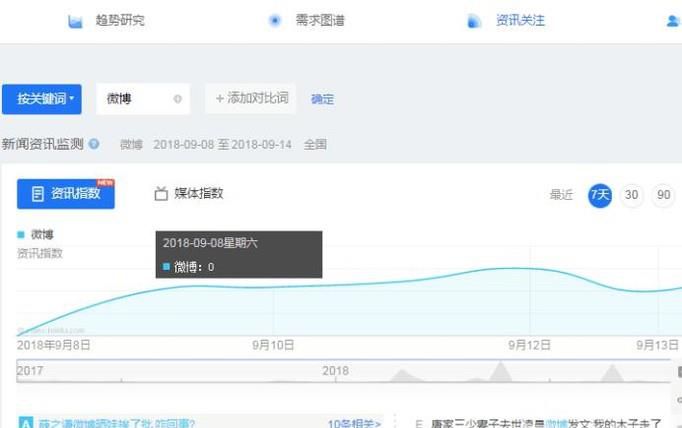The width and height of the screenshot is (682, 428).
Task: Open the 10条相关 related news link
Action: pos(354,423)
